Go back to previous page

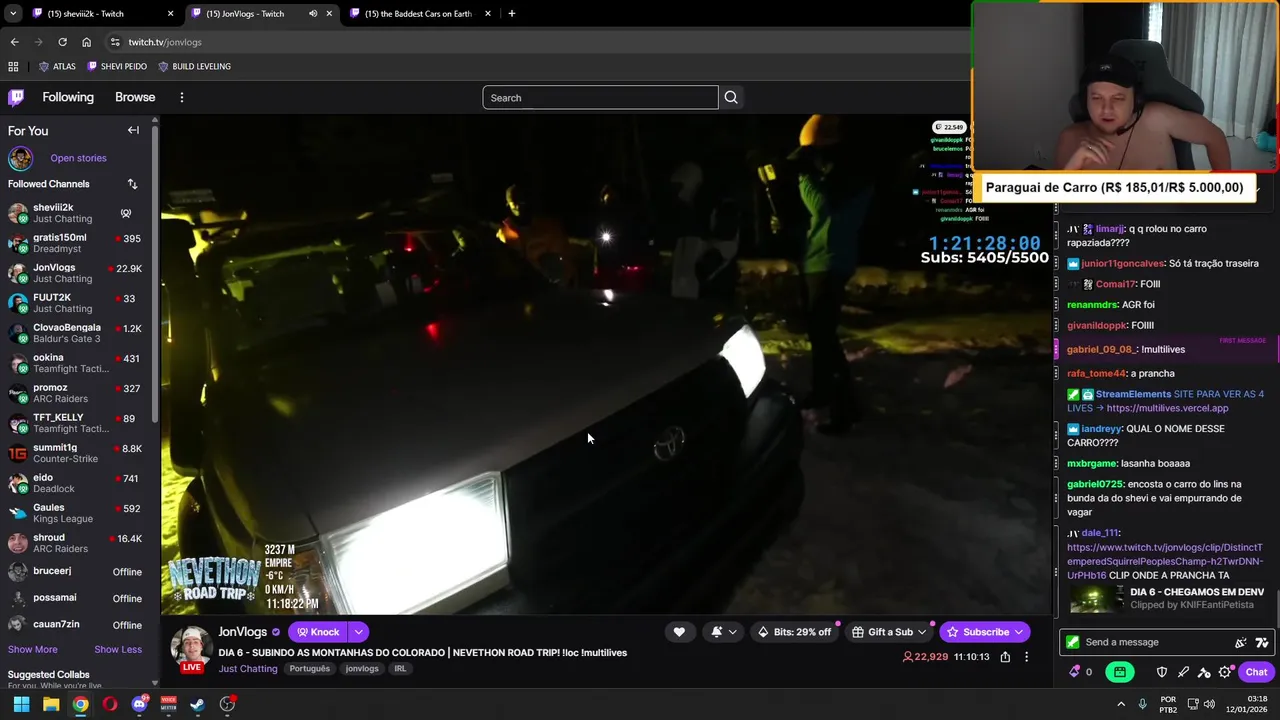pos(14,42)
